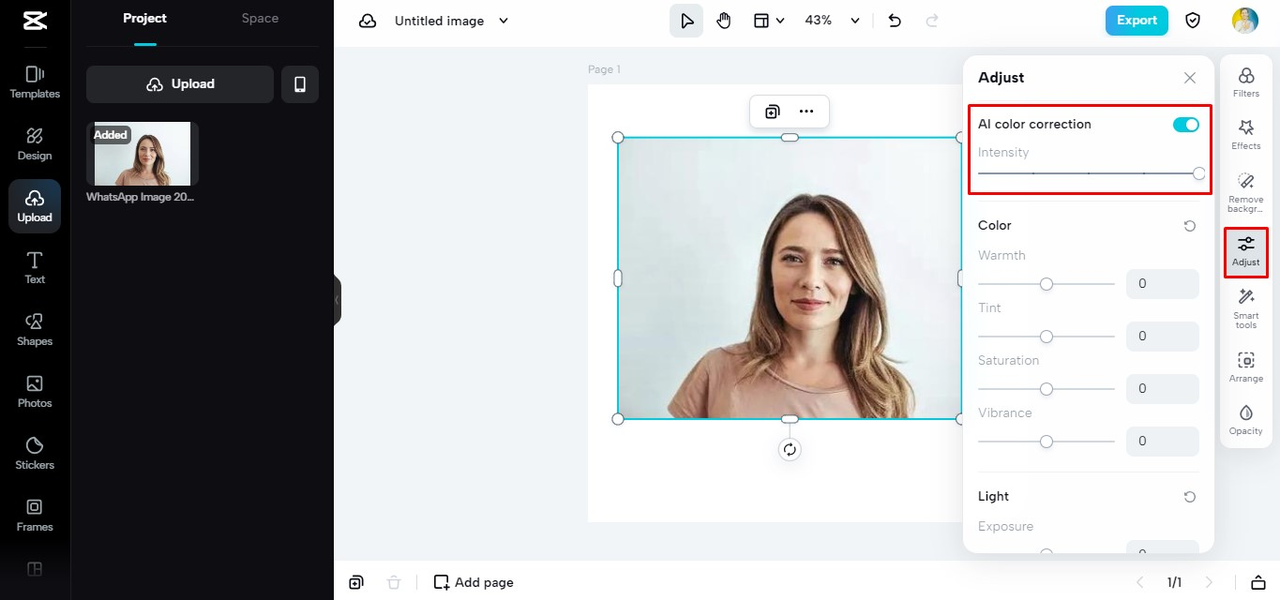Open the Effects panel
The height and width of the screenshot is (600, 1280).
click(x=1246, y=134)
